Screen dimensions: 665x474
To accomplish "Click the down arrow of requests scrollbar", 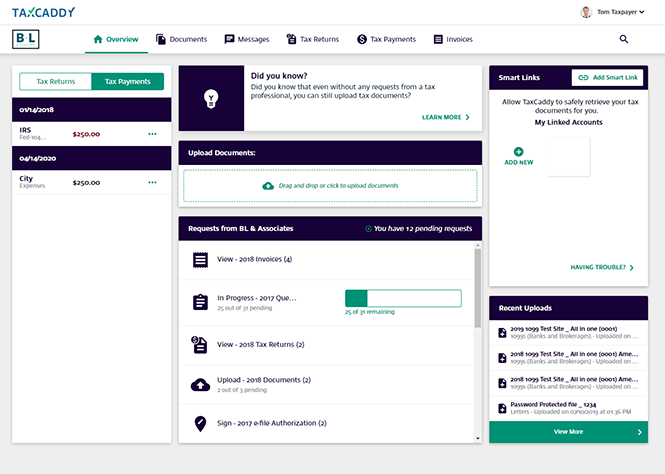I will point(478,439).
